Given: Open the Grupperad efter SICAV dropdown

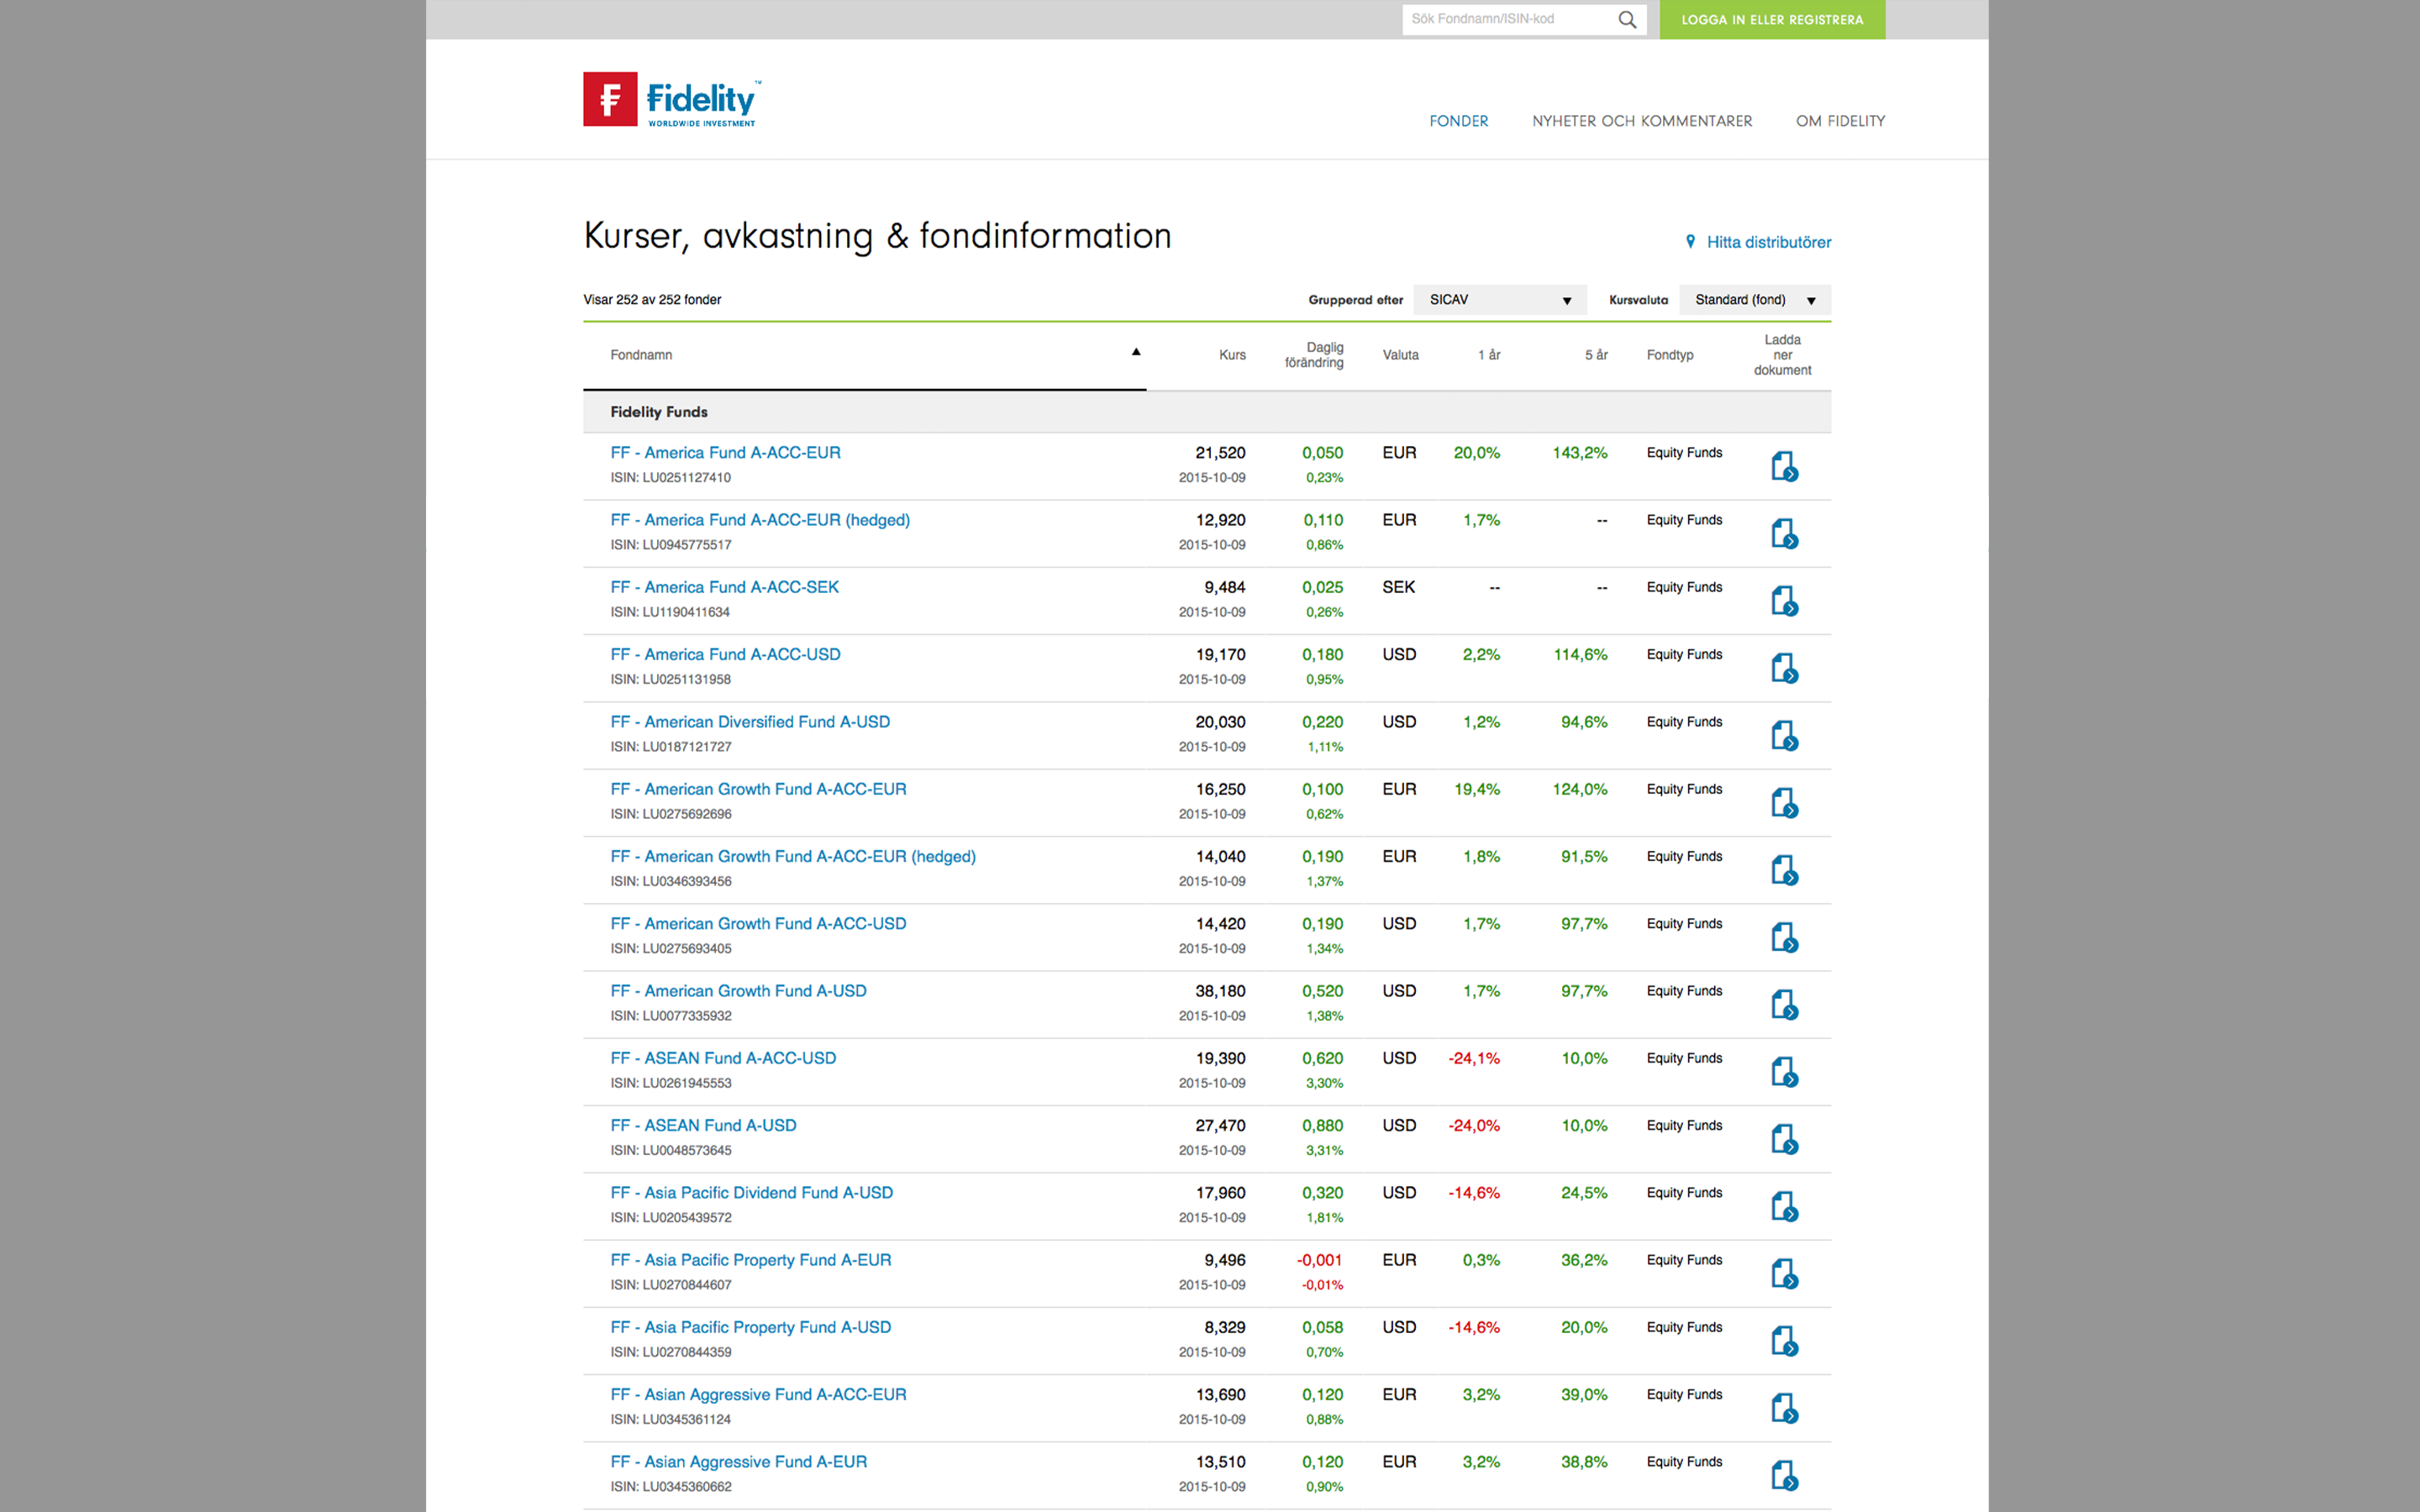Looking at the screenshot, I should point(1499,300).
